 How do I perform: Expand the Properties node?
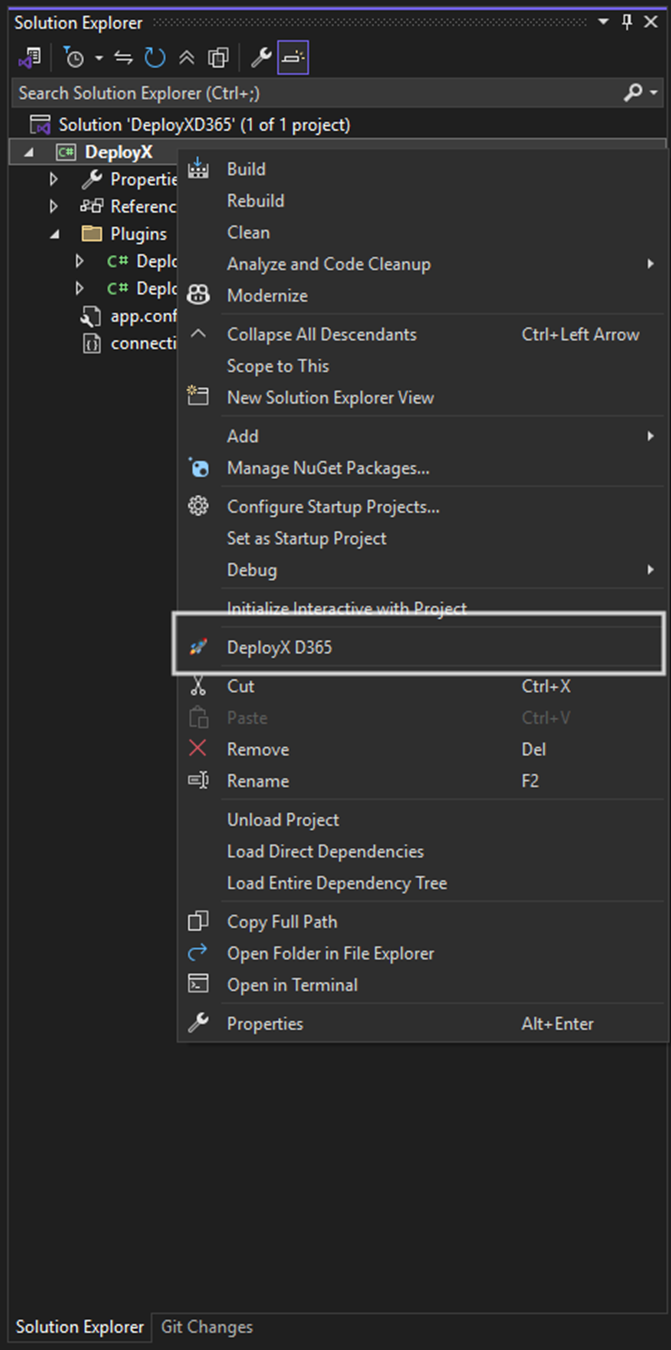click(54, 179)
